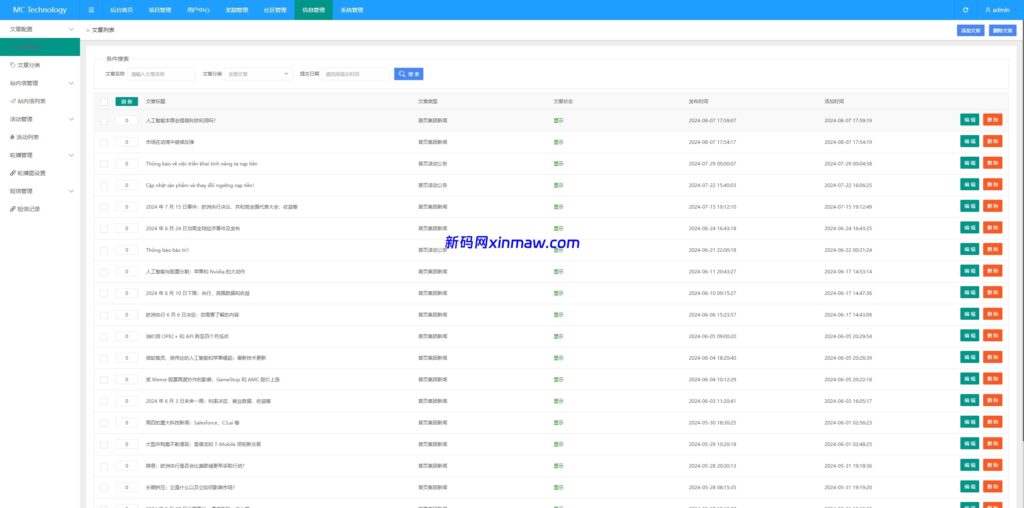Image resolution: width=1024 pixels, height=508 pixels.
Task: Open the 后台首页 top navigation tab
Action: pyautogui.click(x=121, y=10)
